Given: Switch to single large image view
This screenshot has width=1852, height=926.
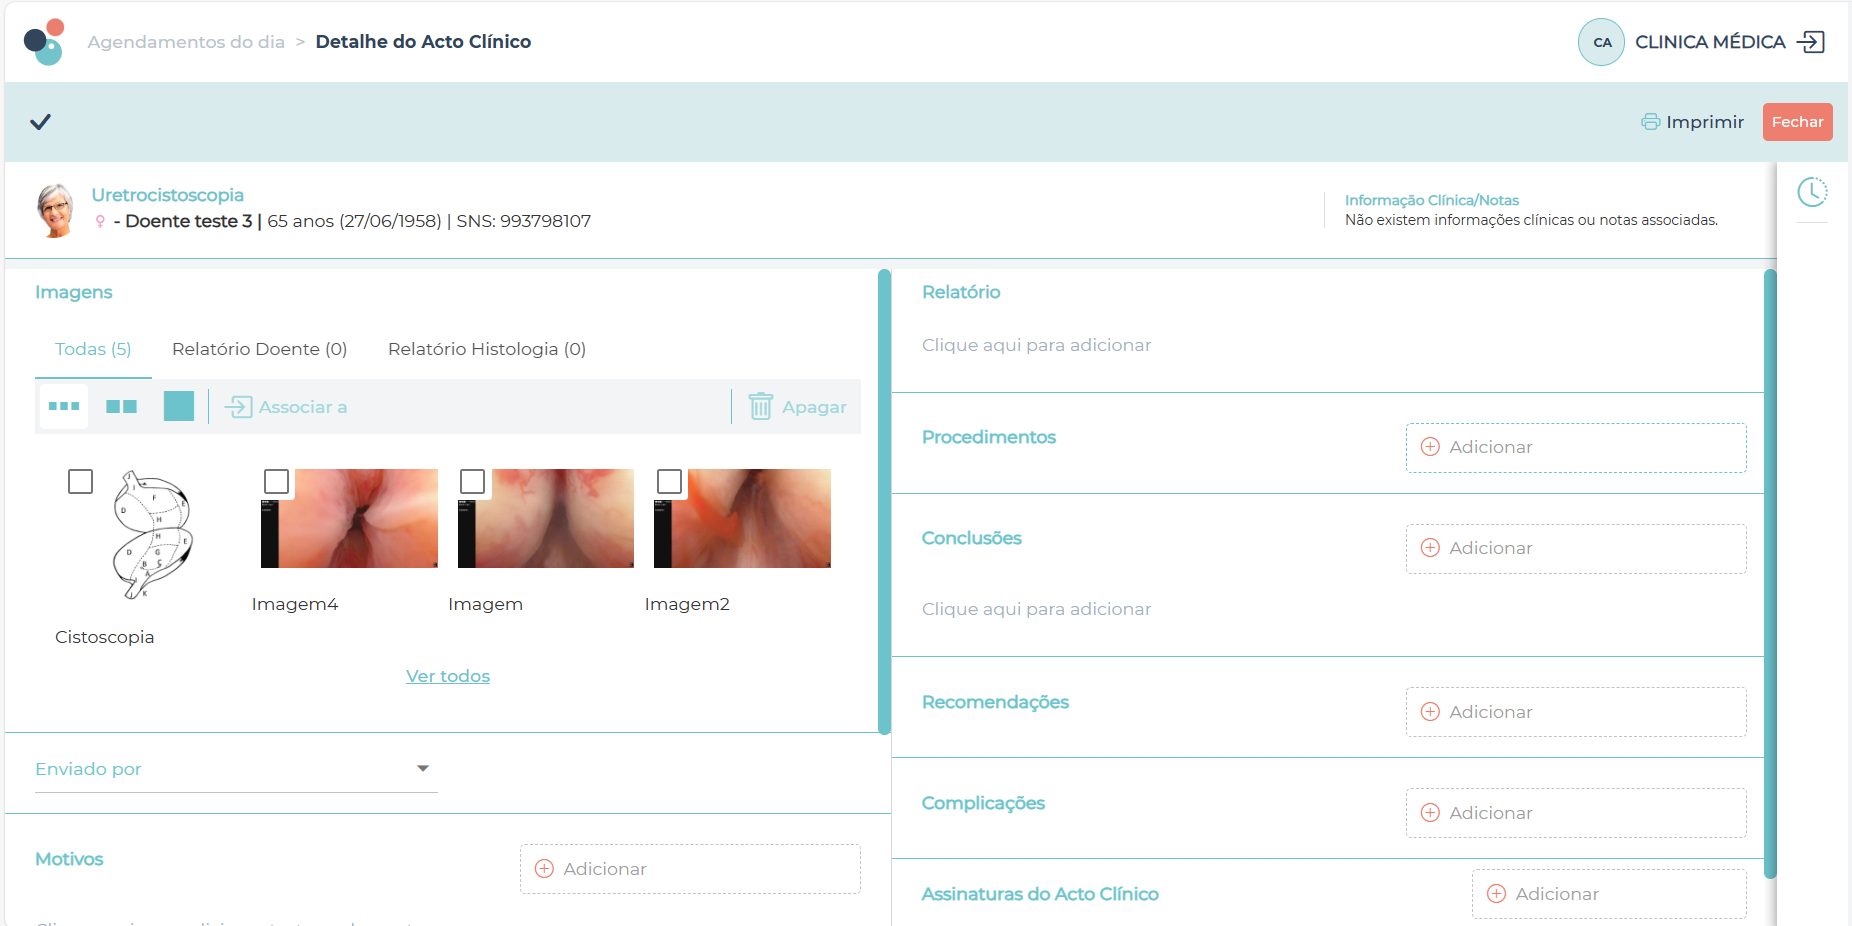Looking at the screenshot, I should pos(179,407).
